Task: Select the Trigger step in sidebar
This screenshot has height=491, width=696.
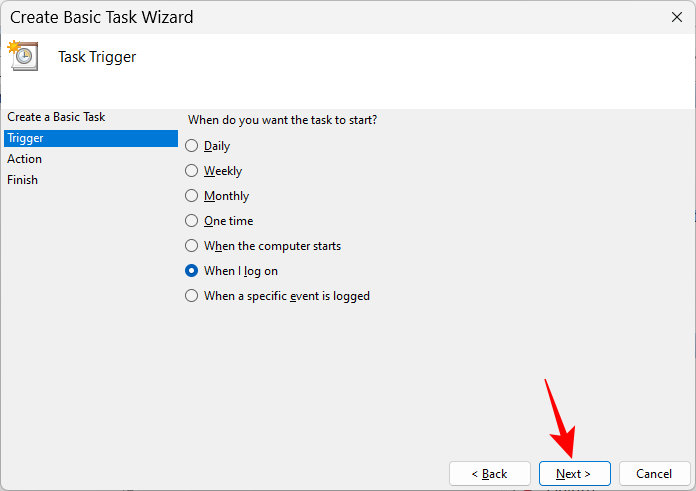Action: click(x=25, y=138)
